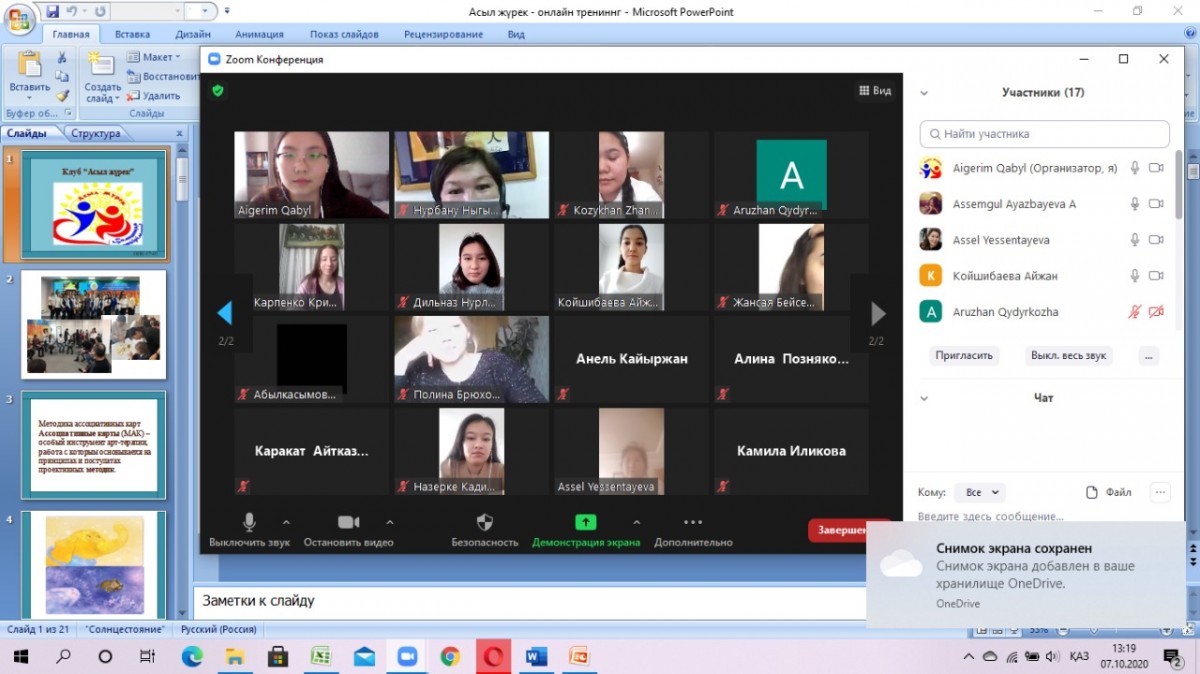Screen dimensions: 1200x674
Task: Click the File attachment icon in chat
Action: 1093,492
